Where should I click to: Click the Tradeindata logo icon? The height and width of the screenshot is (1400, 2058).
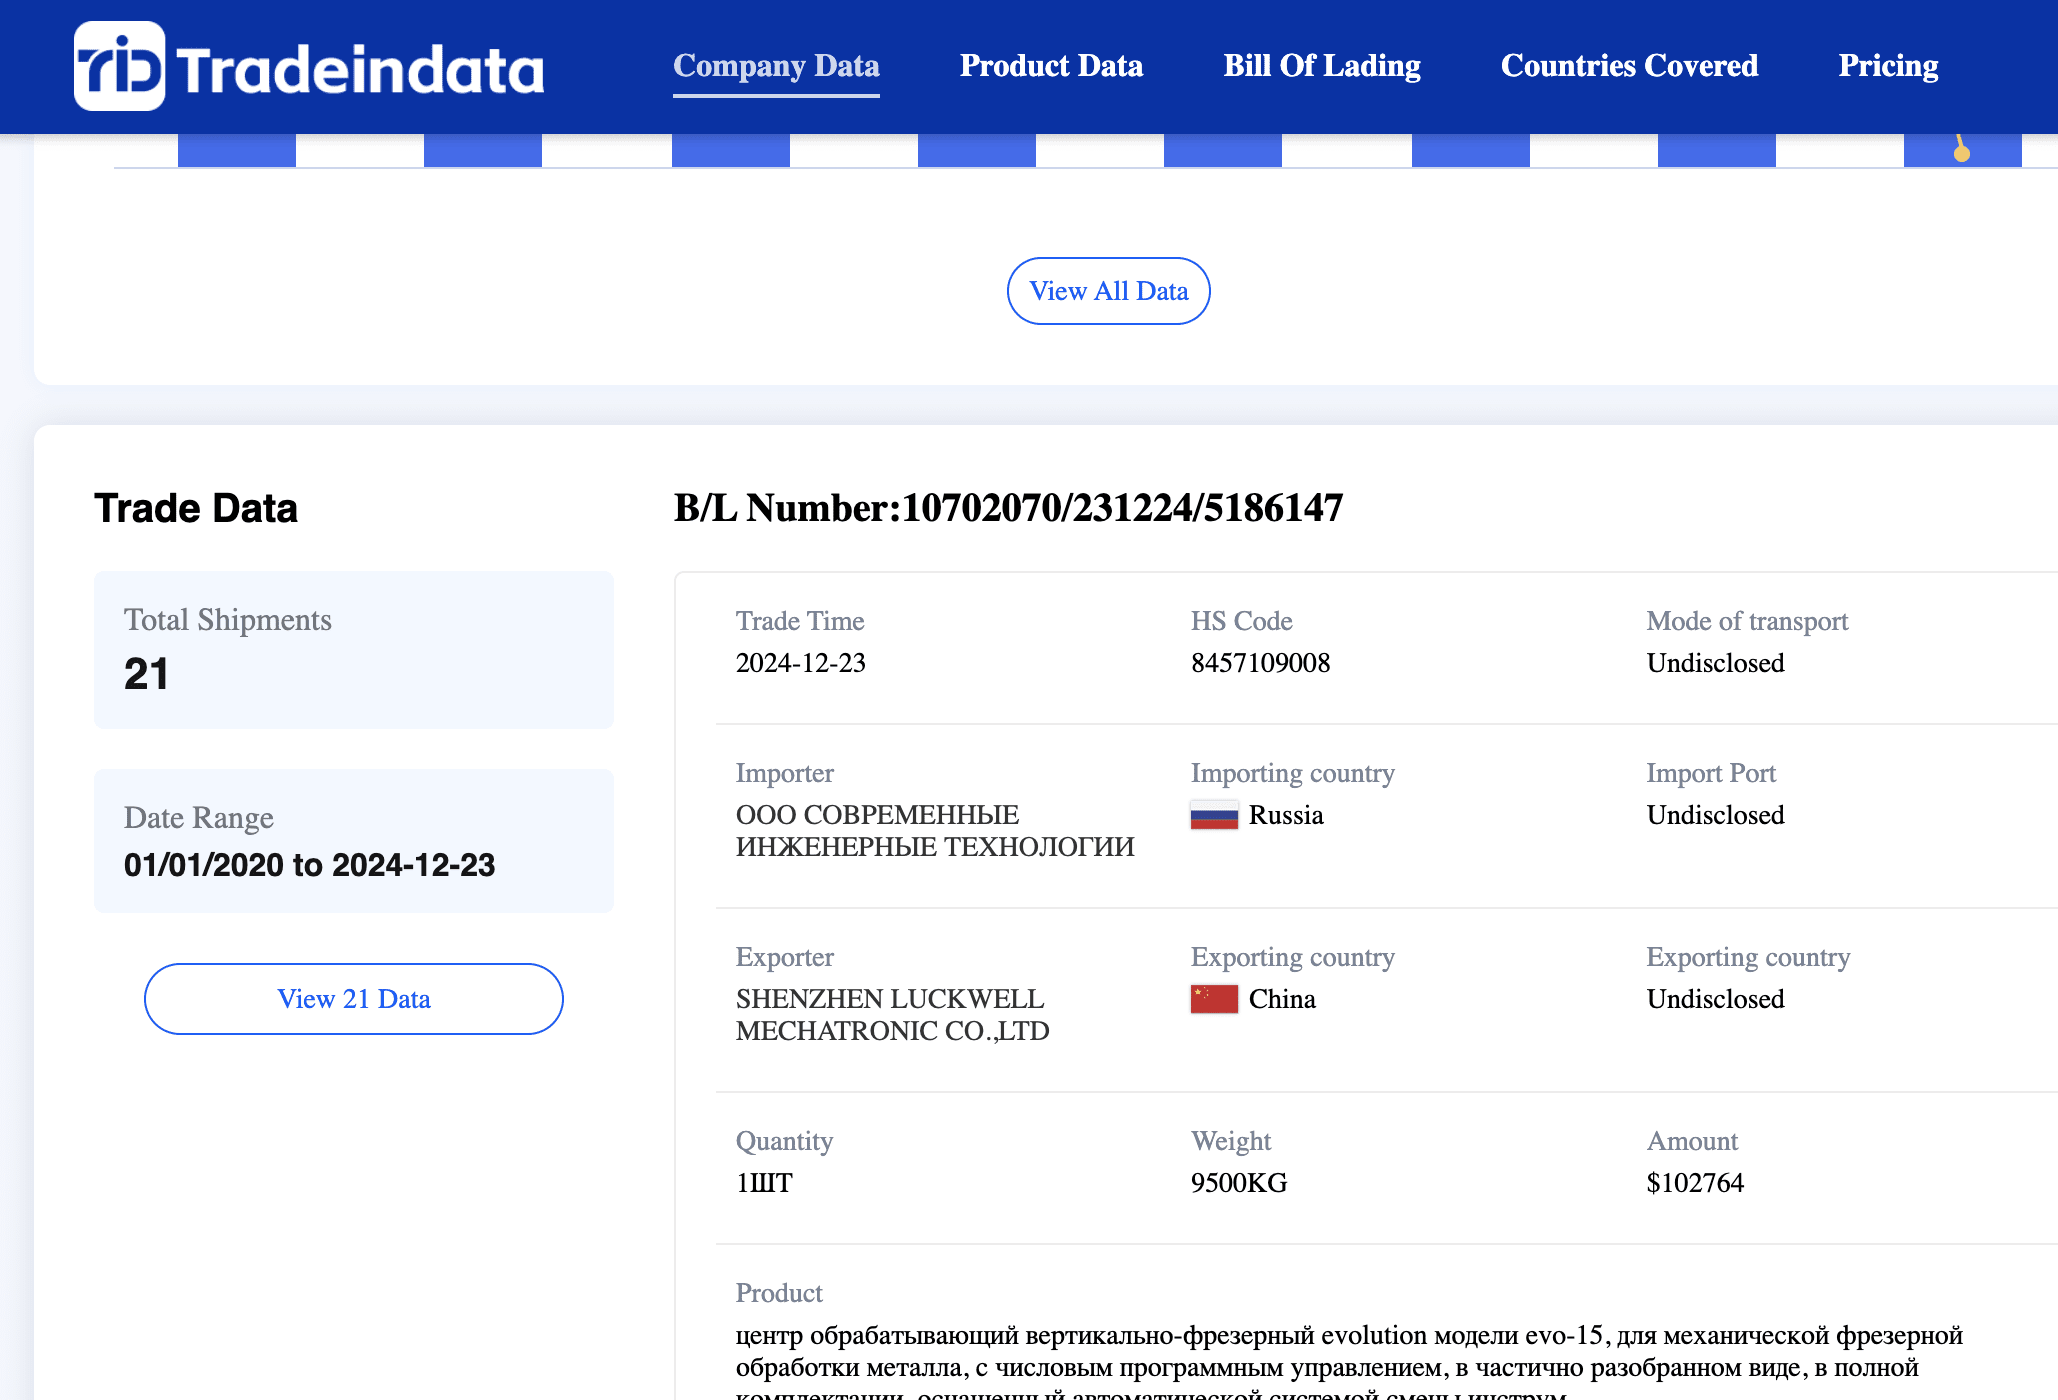click(119, 66)
